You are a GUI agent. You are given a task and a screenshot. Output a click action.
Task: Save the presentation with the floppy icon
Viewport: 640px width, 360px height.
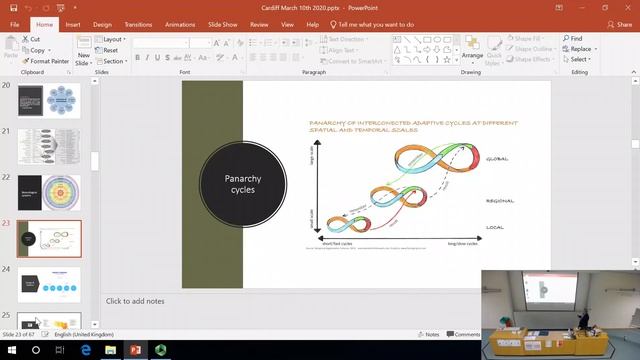13,8
